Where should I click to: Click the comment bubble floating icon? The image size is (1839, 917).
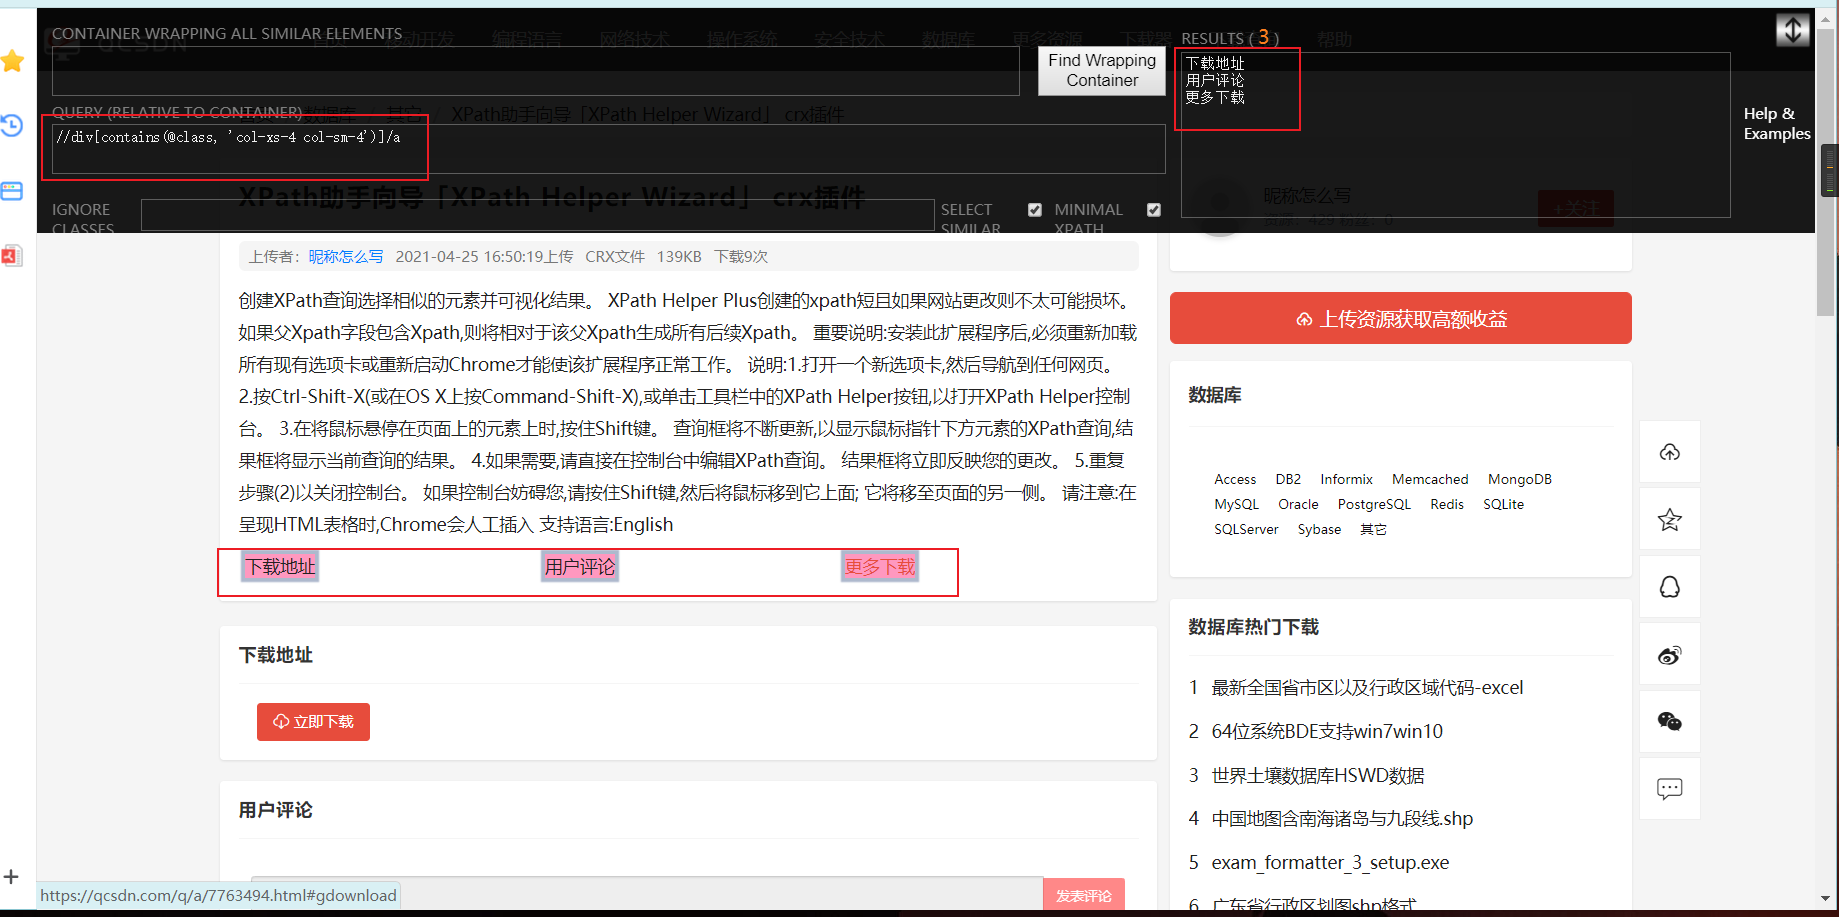click(x=1670, y=789)
